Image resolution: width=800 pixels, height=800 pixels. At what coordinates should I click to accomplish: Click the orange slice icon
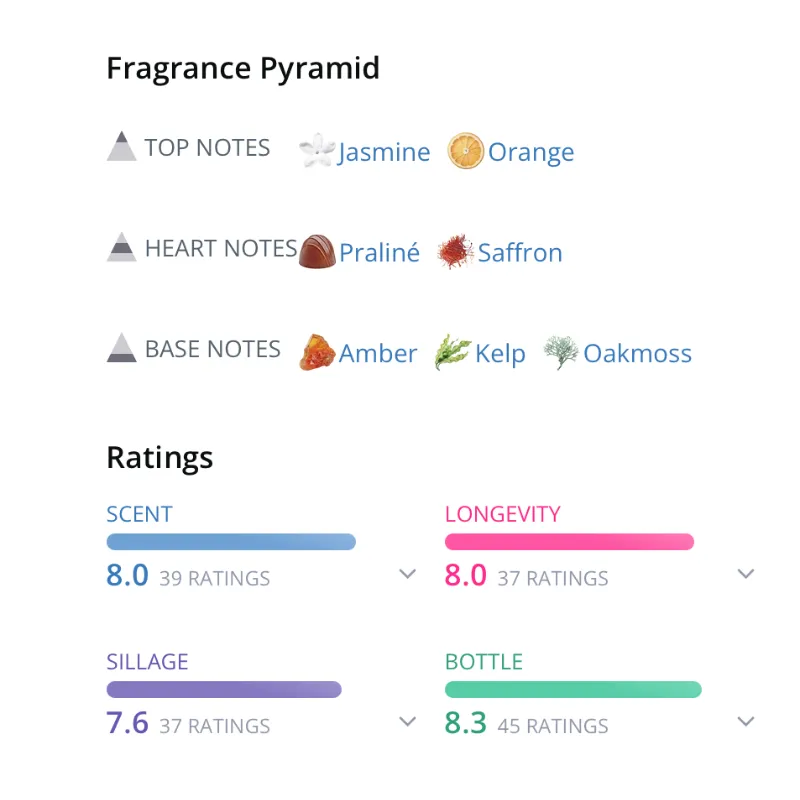click(x=466, y=152)
